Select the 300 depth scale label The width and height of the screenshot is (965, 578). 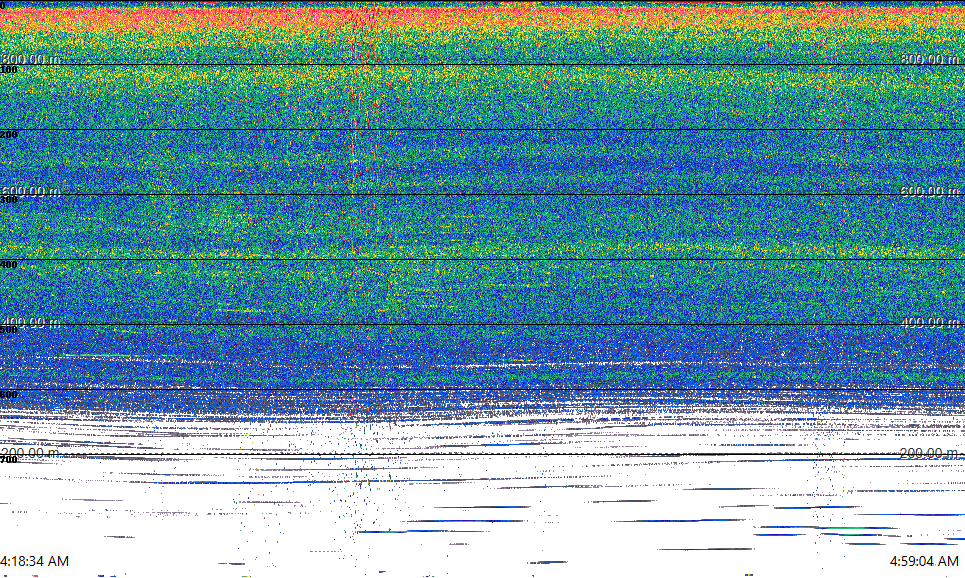point(9,199)
